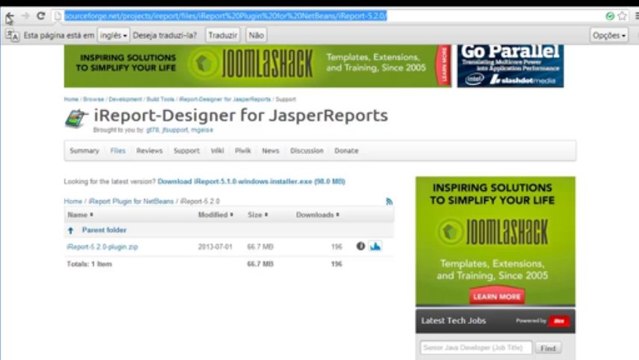
Task: Sort by Size column header
Action: click(x=258, y=215)
